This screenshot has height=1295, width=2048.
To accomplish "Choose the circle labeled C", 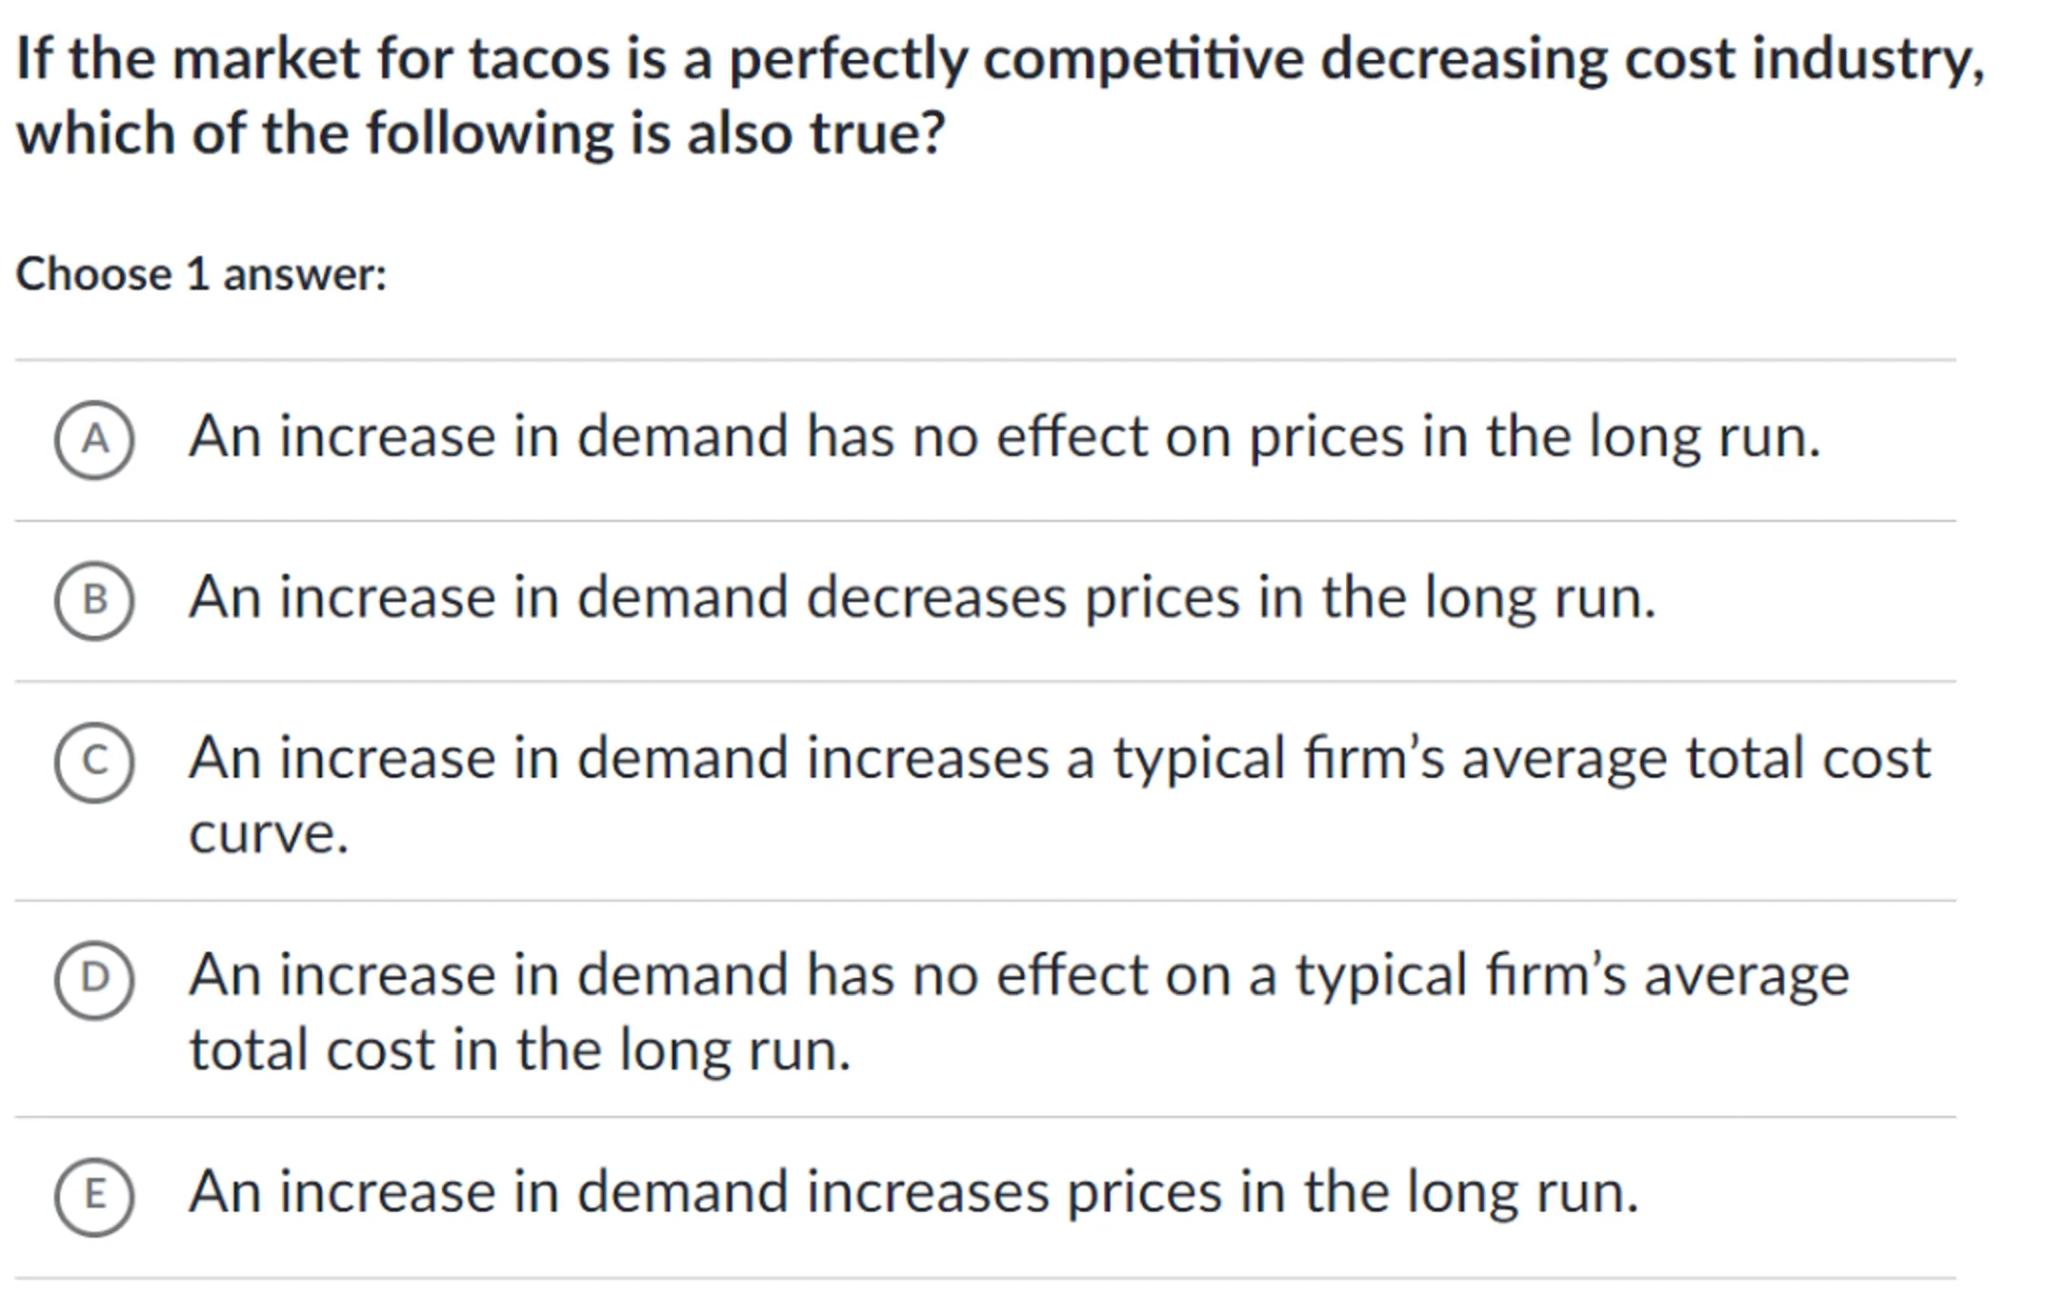I will click(94, 762).
